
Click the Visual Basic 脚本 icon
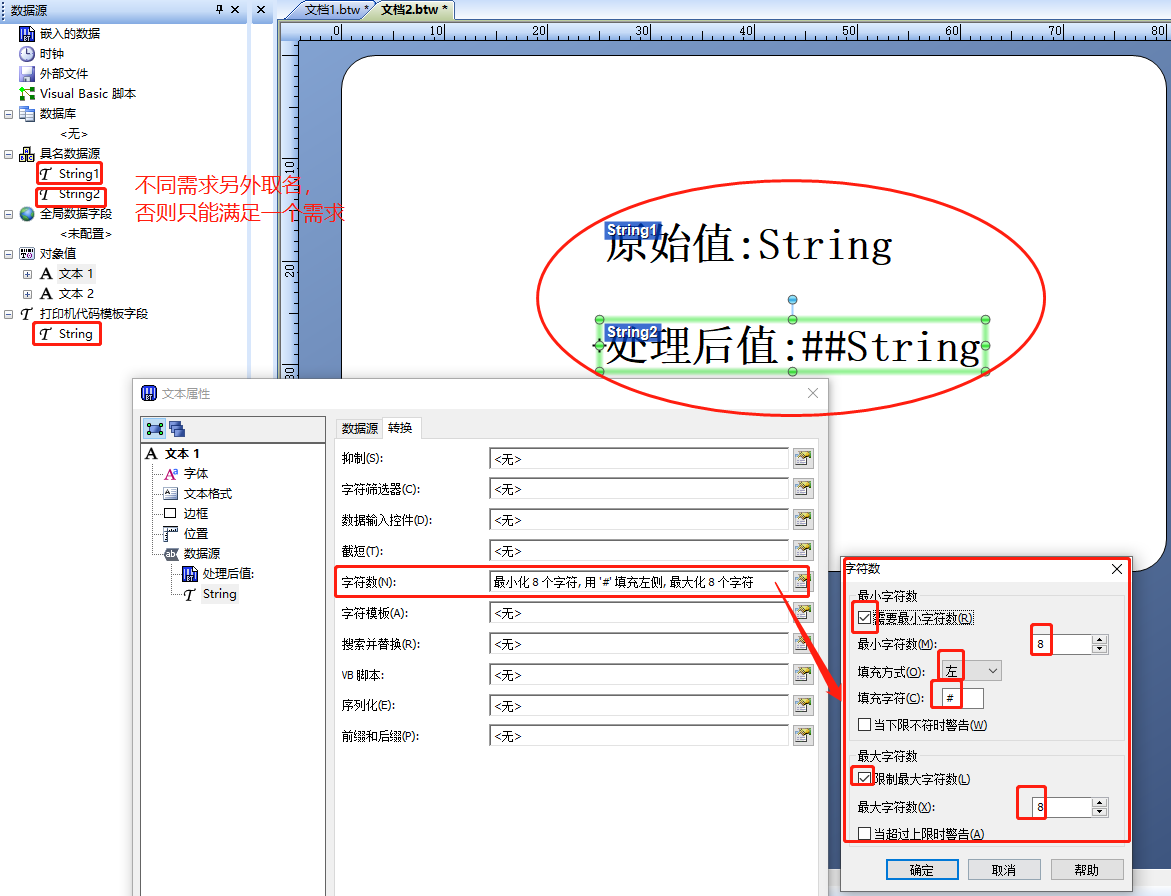[x=25, y=93]
